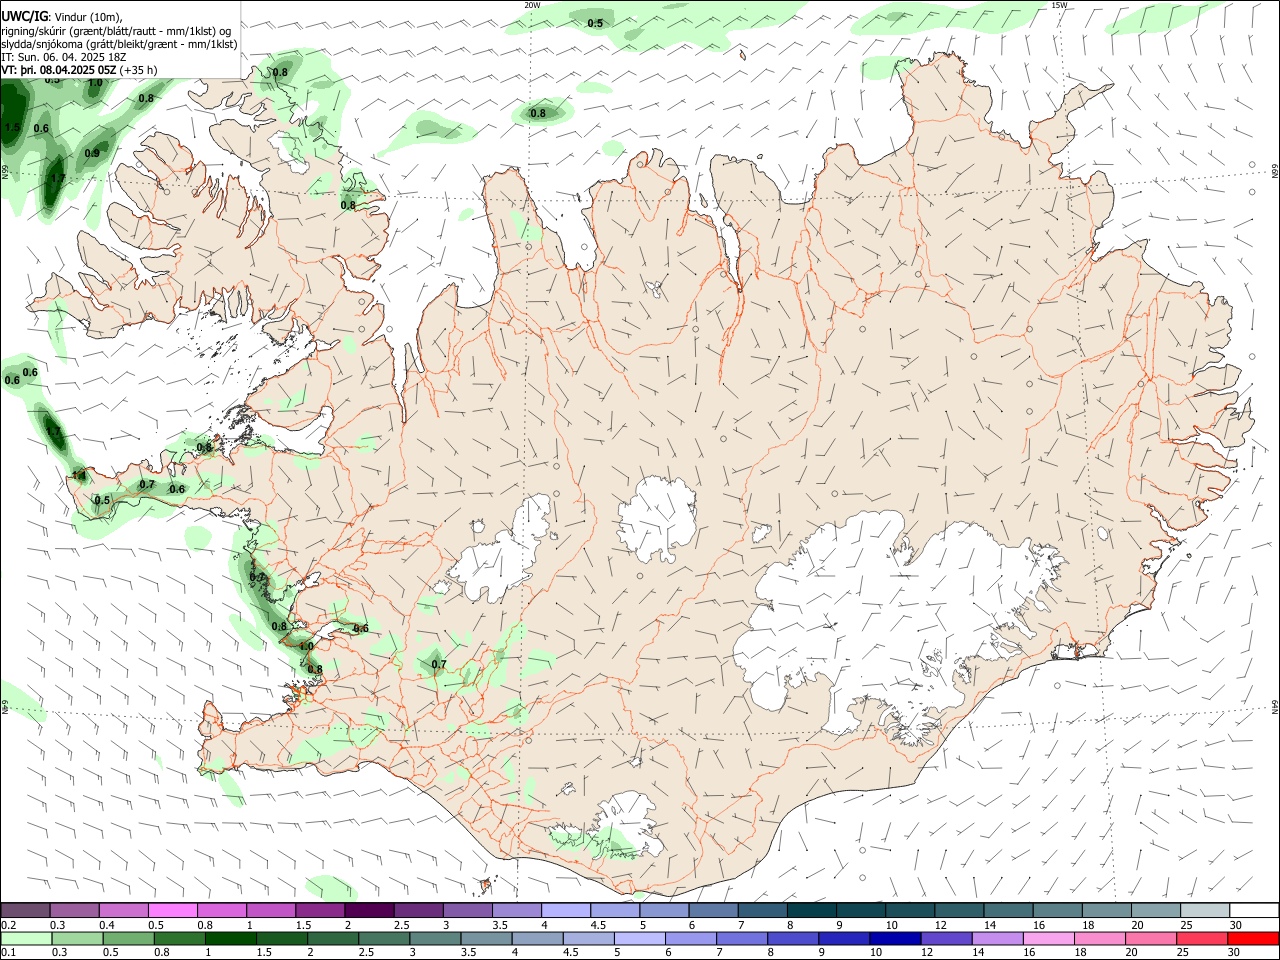Viewport: 1280px width, 960px height.
Task: Select the light grey 25 swatch in the upper legend row
Action: click(x=1205, y=910)
